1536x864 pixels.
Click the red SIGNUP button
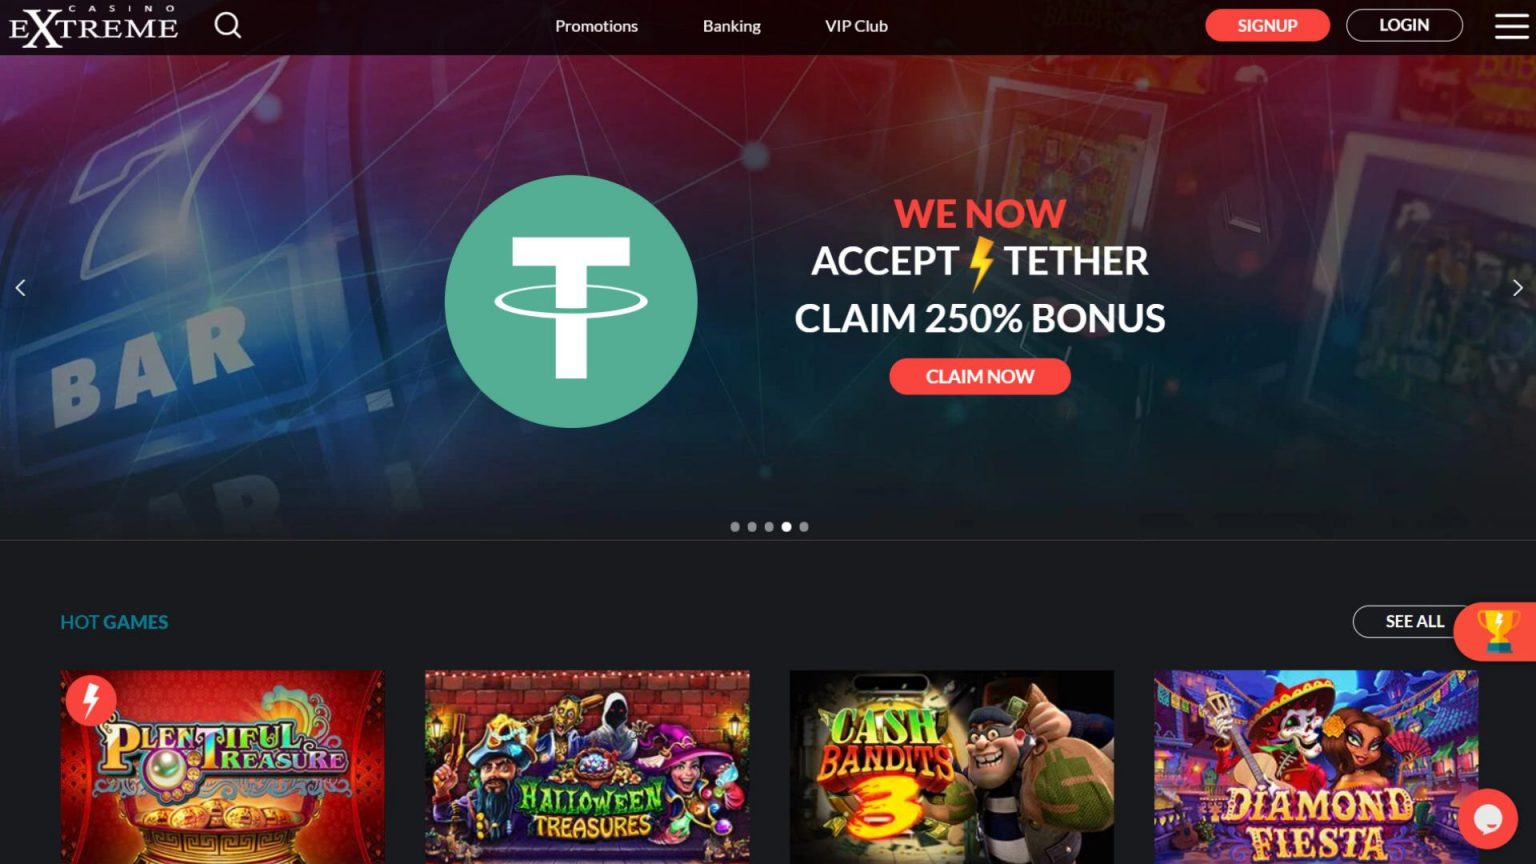(x=1267, y=25)
